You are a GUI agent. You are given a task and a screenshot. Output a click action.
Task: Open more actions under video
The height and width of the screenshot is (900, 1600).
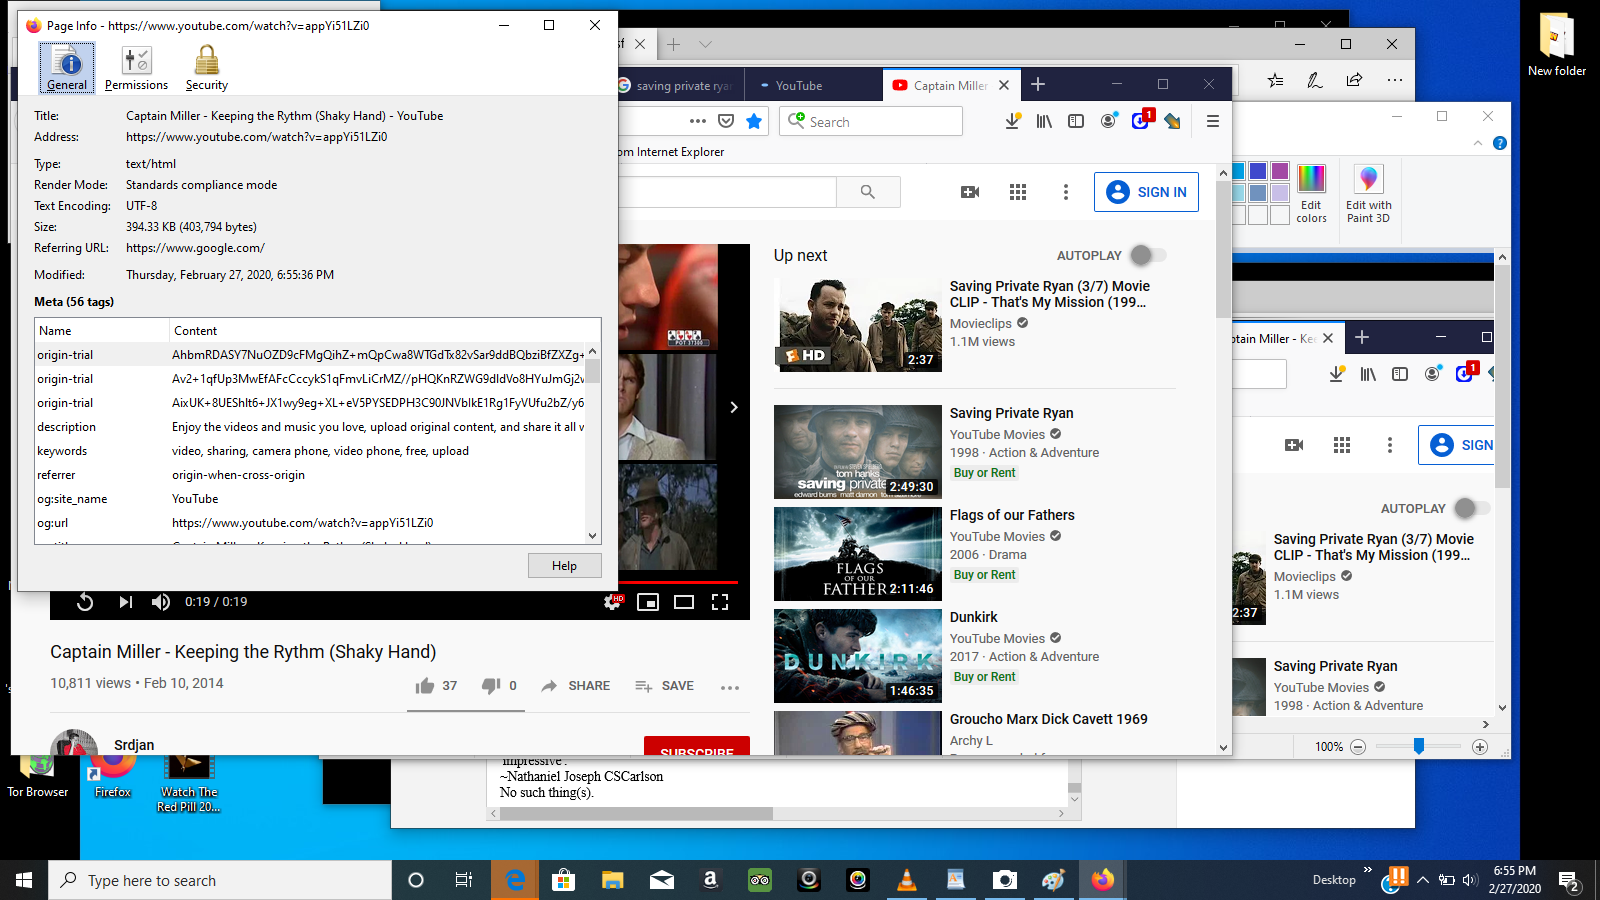coord(730,687)
